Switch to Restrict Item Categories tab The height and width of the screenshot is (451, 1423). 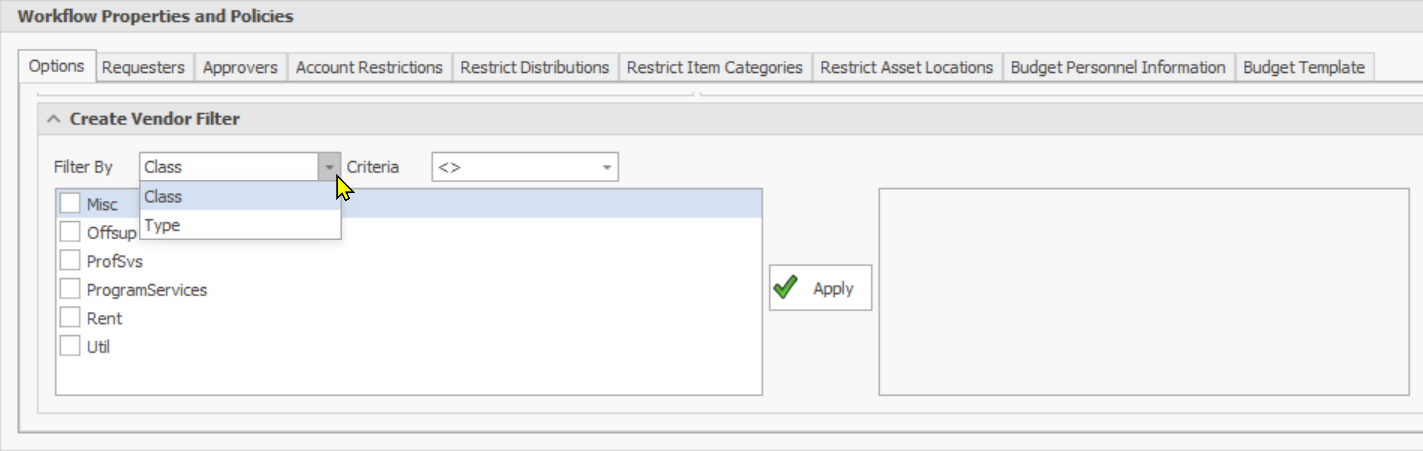pyautogui.click(x=714, y=67)
